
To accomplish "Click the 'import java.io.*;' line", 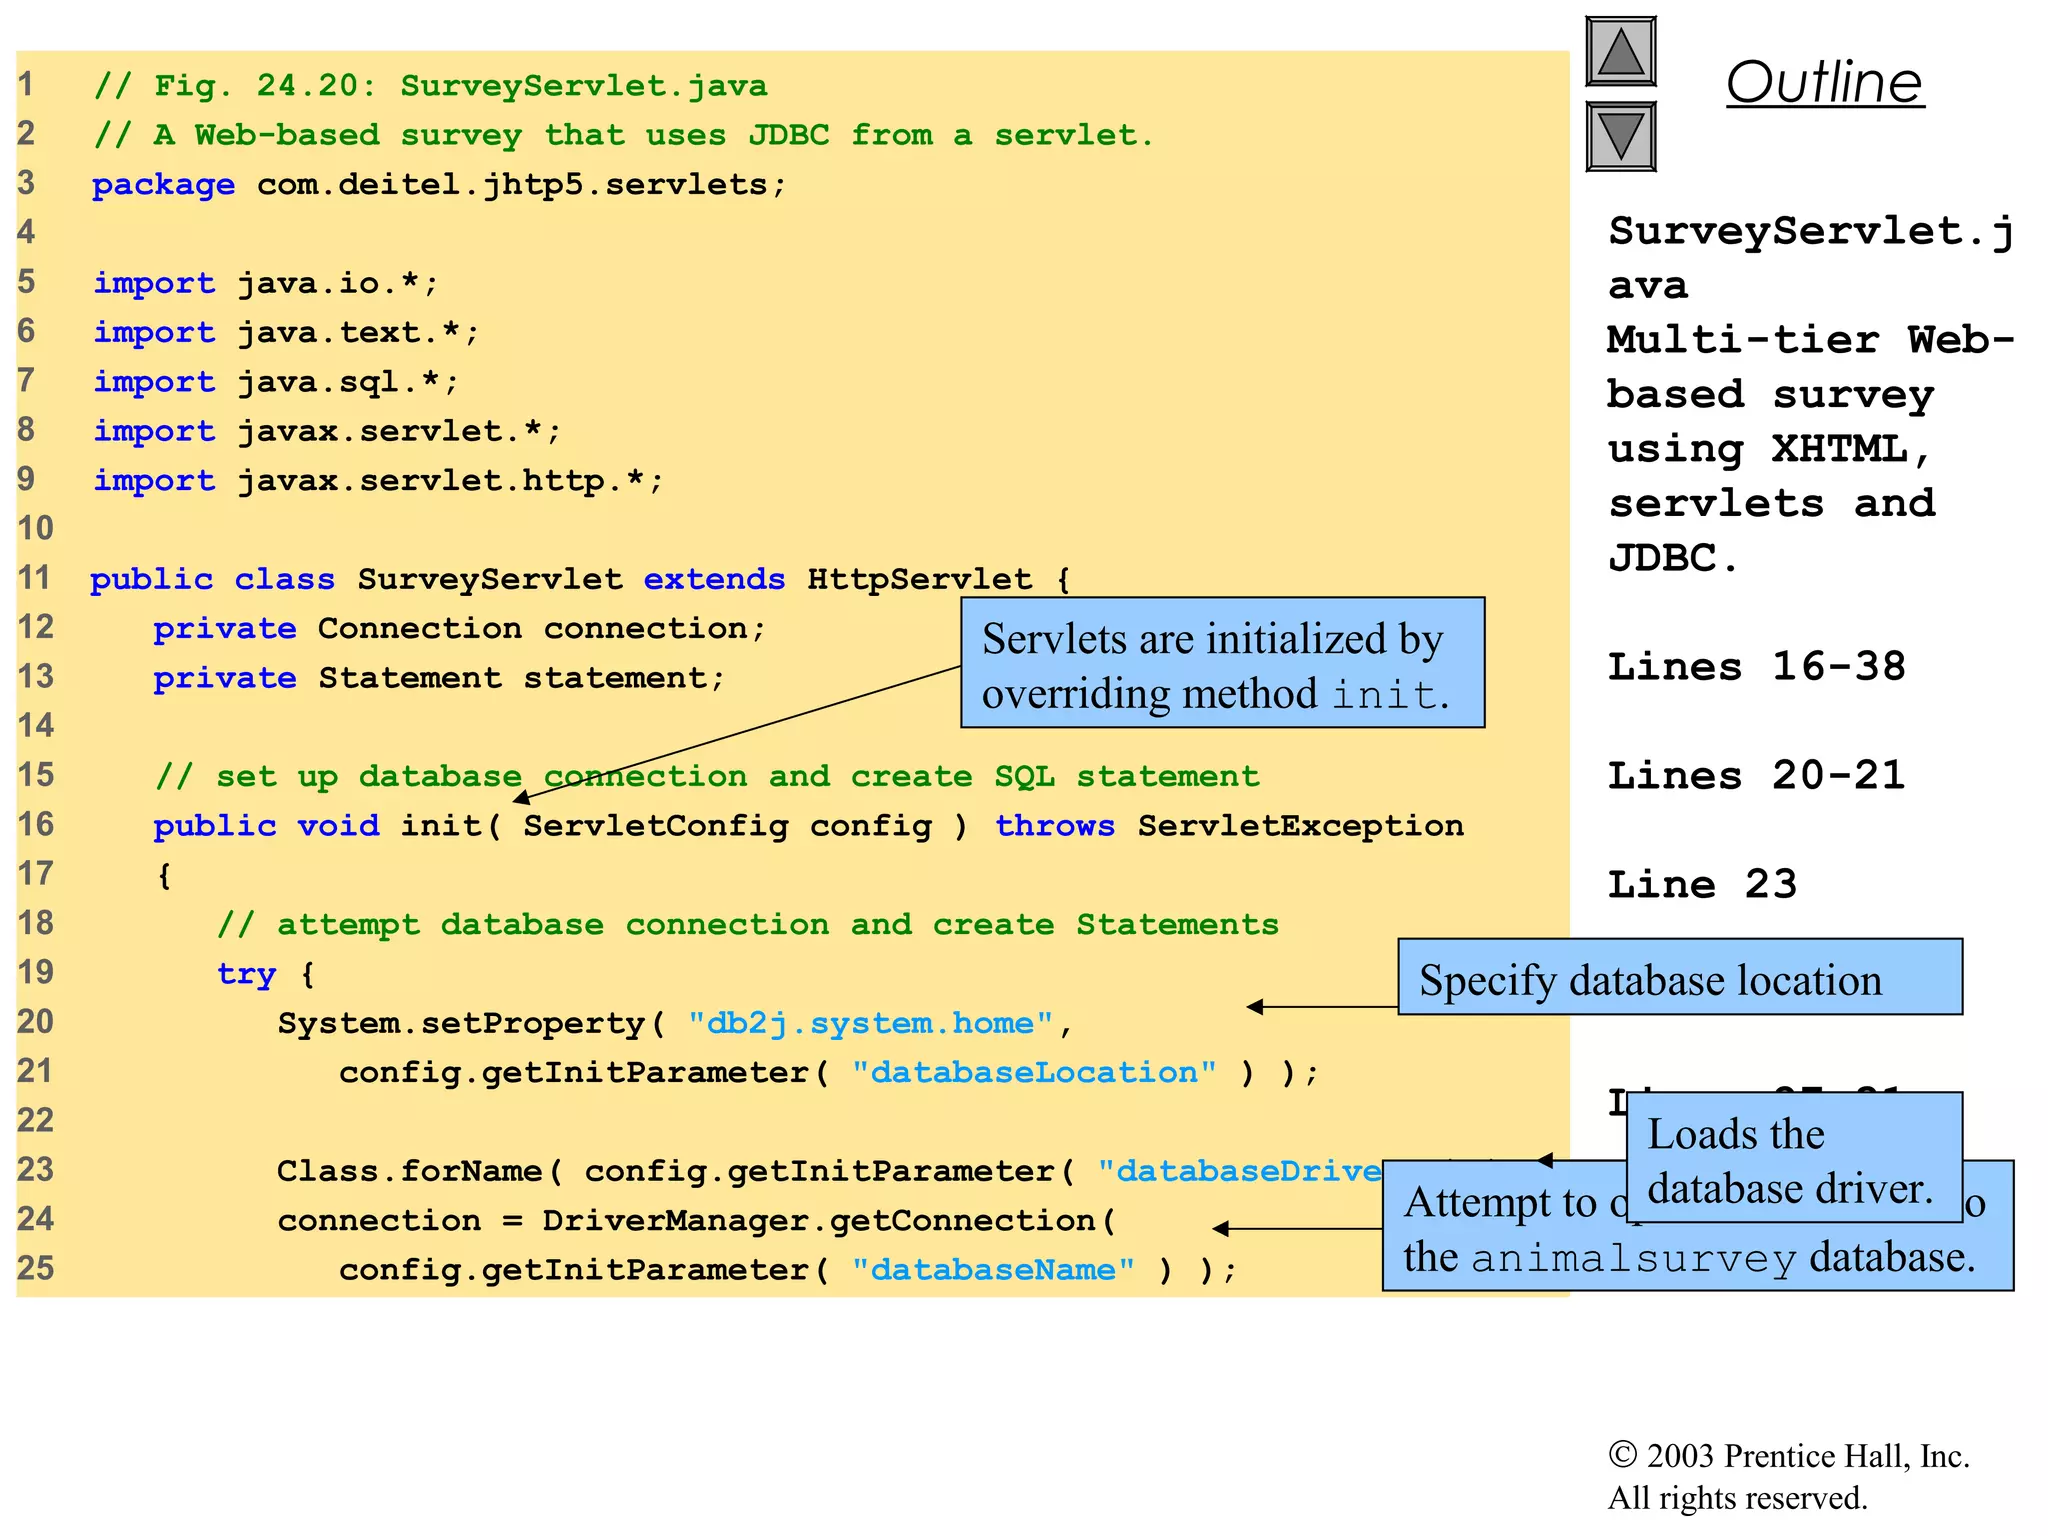I will tap(266, 283).
